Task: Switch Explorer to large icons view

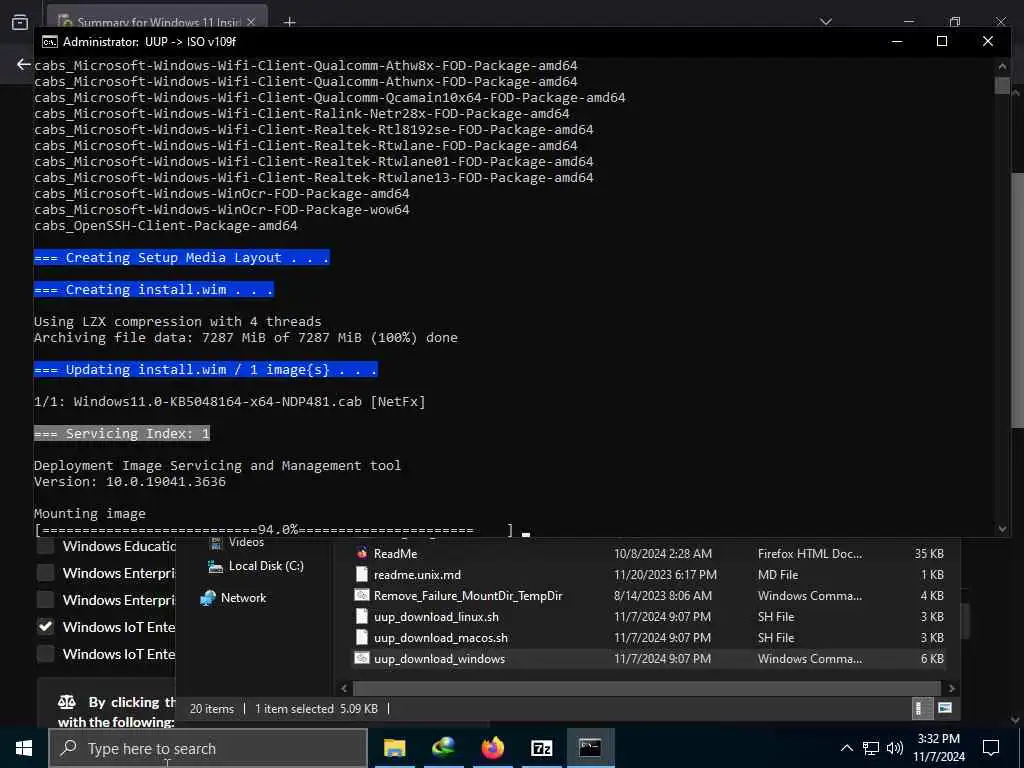Action: coord(944,708)
